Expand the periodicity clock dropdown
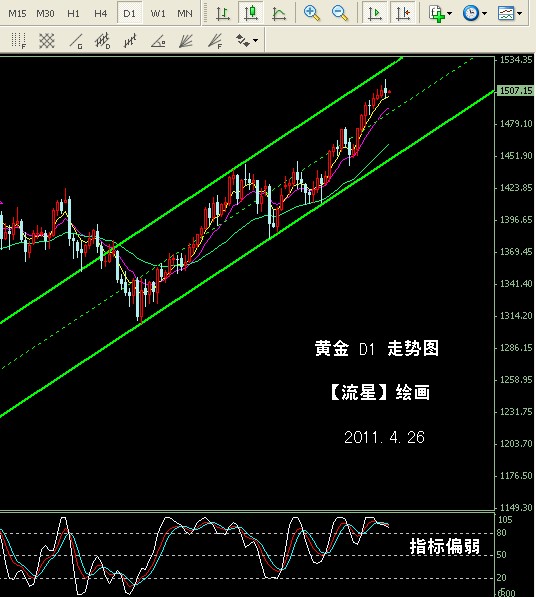This screenshot has width=536, height=597. [x=474, y=13]
